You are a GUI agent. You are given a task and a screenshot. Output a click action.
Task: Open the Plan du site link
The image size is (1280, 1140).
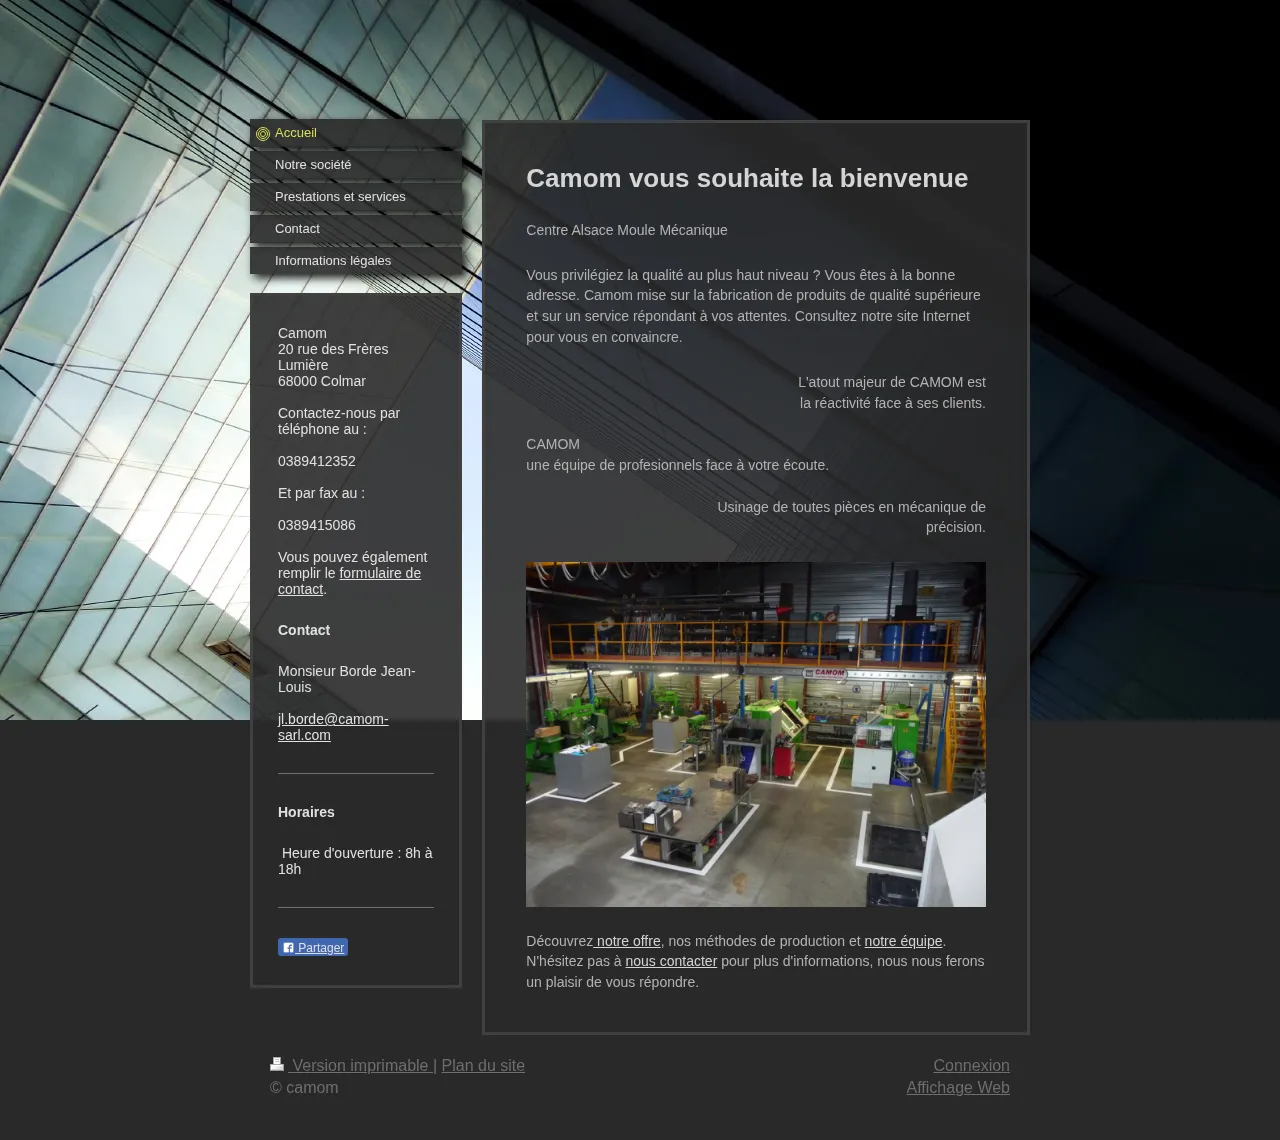483,1066
